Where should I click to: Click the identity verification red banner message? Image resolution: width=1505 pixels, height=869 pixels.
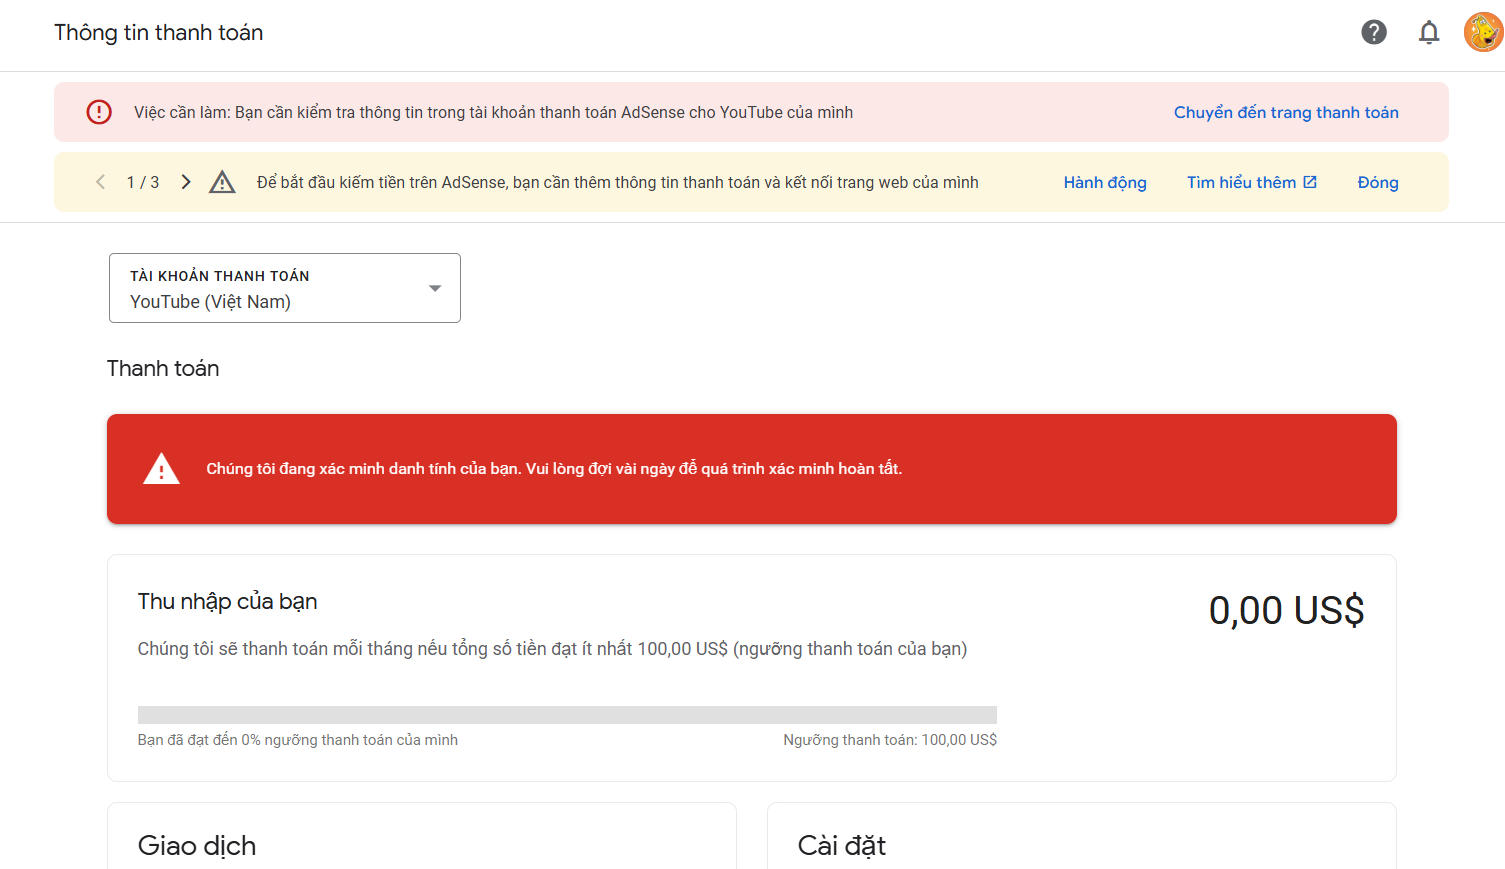pyautogui.click(x=554, y=469)
